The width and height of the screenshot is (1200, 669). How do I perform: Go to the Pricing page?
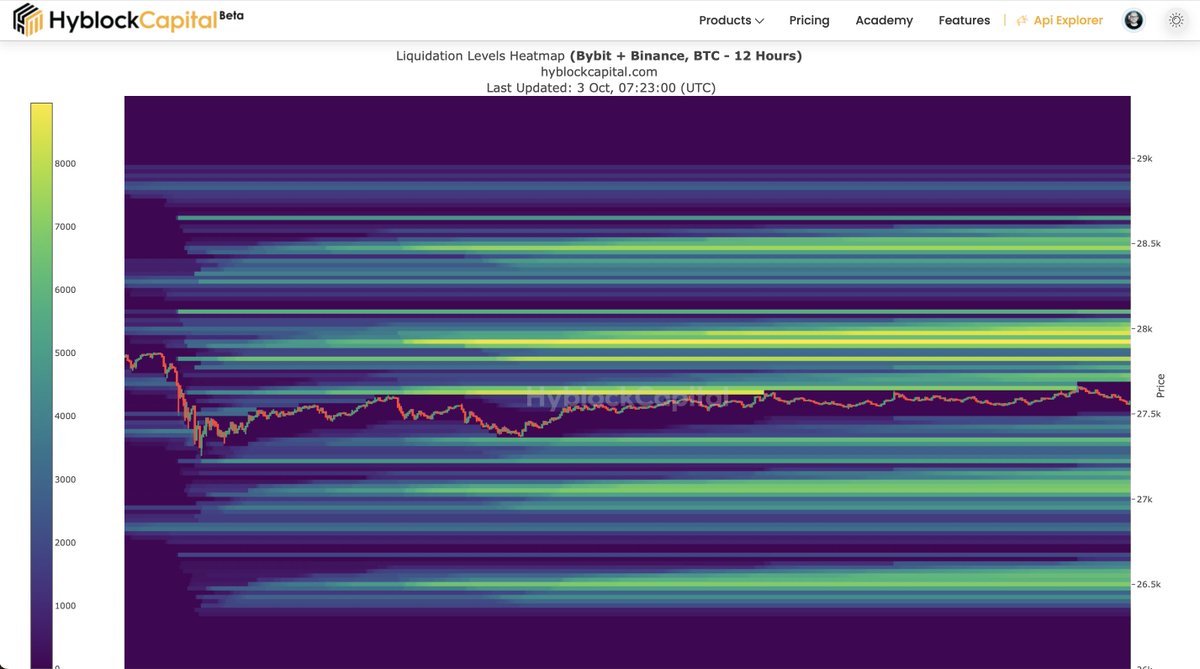809,20
